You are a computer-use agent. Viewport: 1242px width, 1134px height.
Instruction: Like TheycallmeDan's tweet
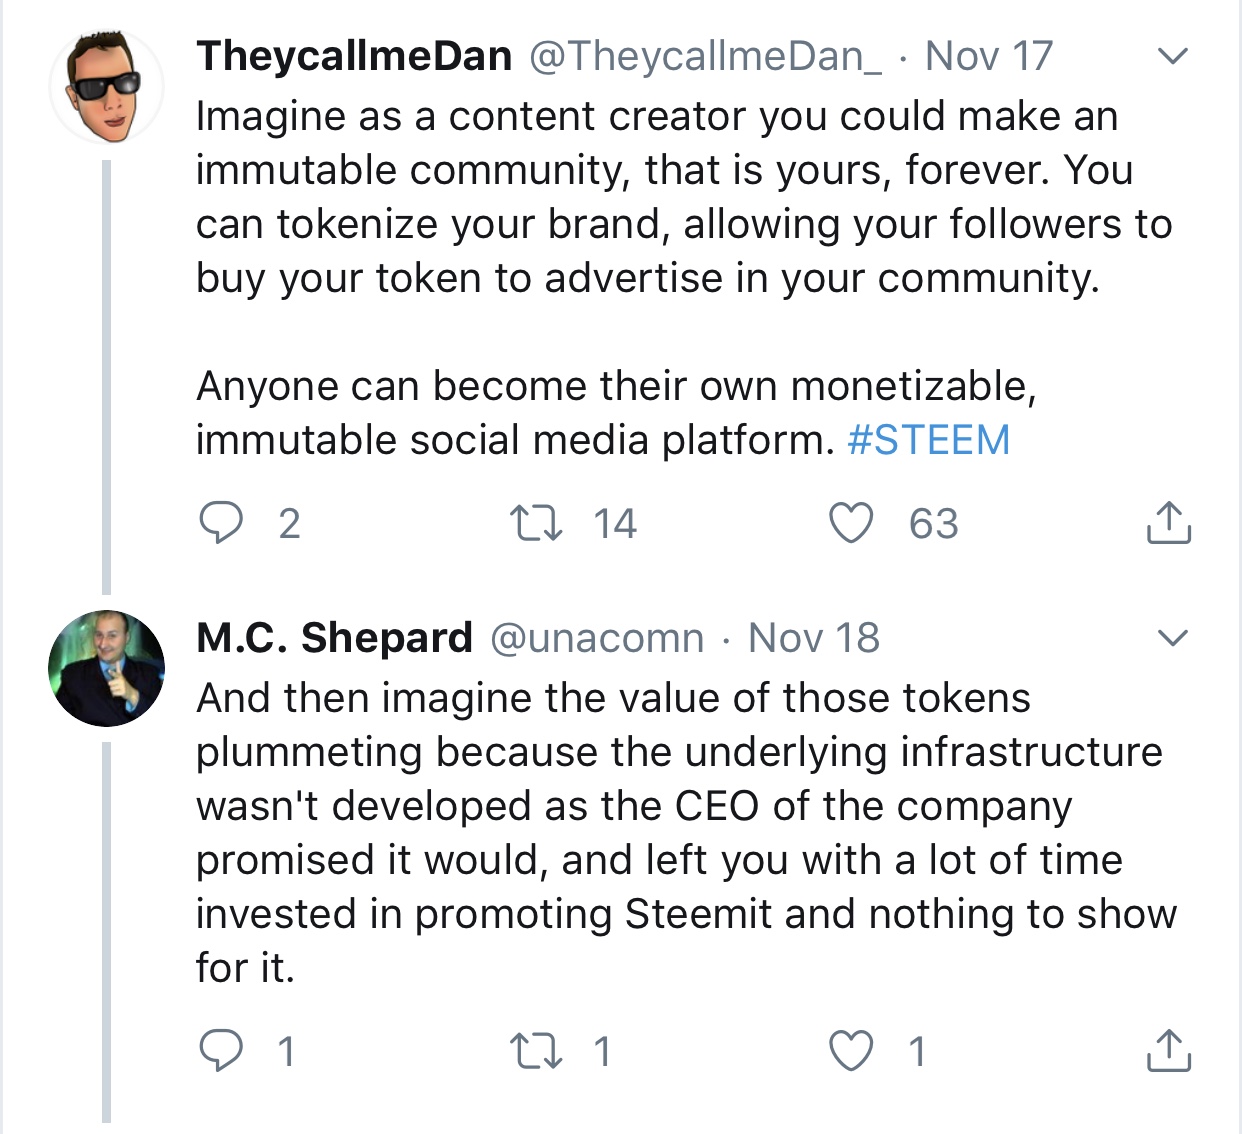coord(852,523)
